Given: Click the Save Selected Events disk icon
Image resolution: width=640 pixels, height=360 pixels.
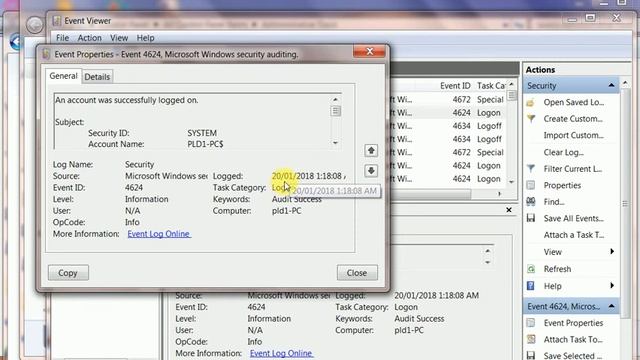Looking at the screenshot, I should [x=531, y=356].
